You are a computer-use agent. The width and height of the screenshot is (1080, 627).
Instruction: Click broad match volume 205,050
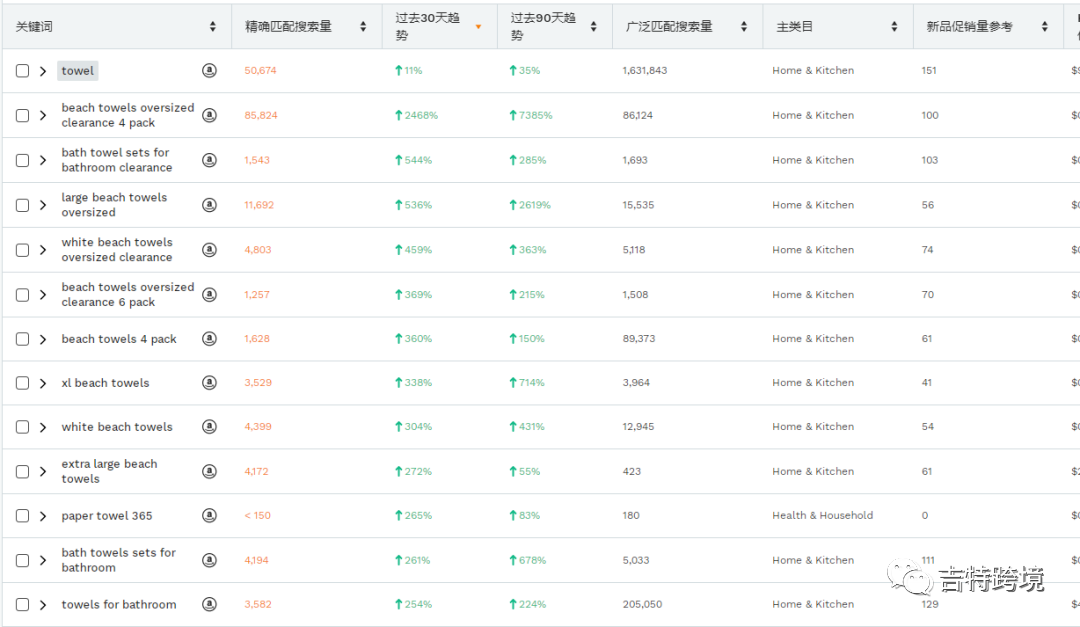click(642, 604)
